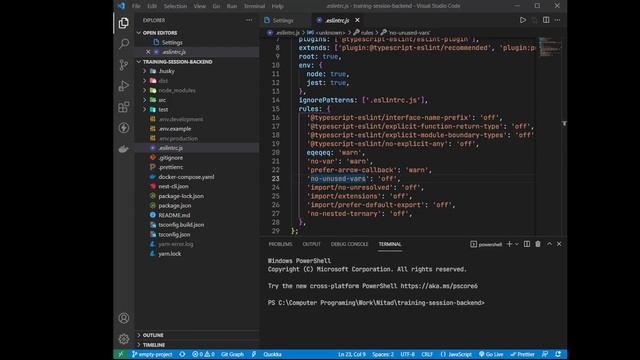
Task: Expand the Outline section
Action: (139, 335)
